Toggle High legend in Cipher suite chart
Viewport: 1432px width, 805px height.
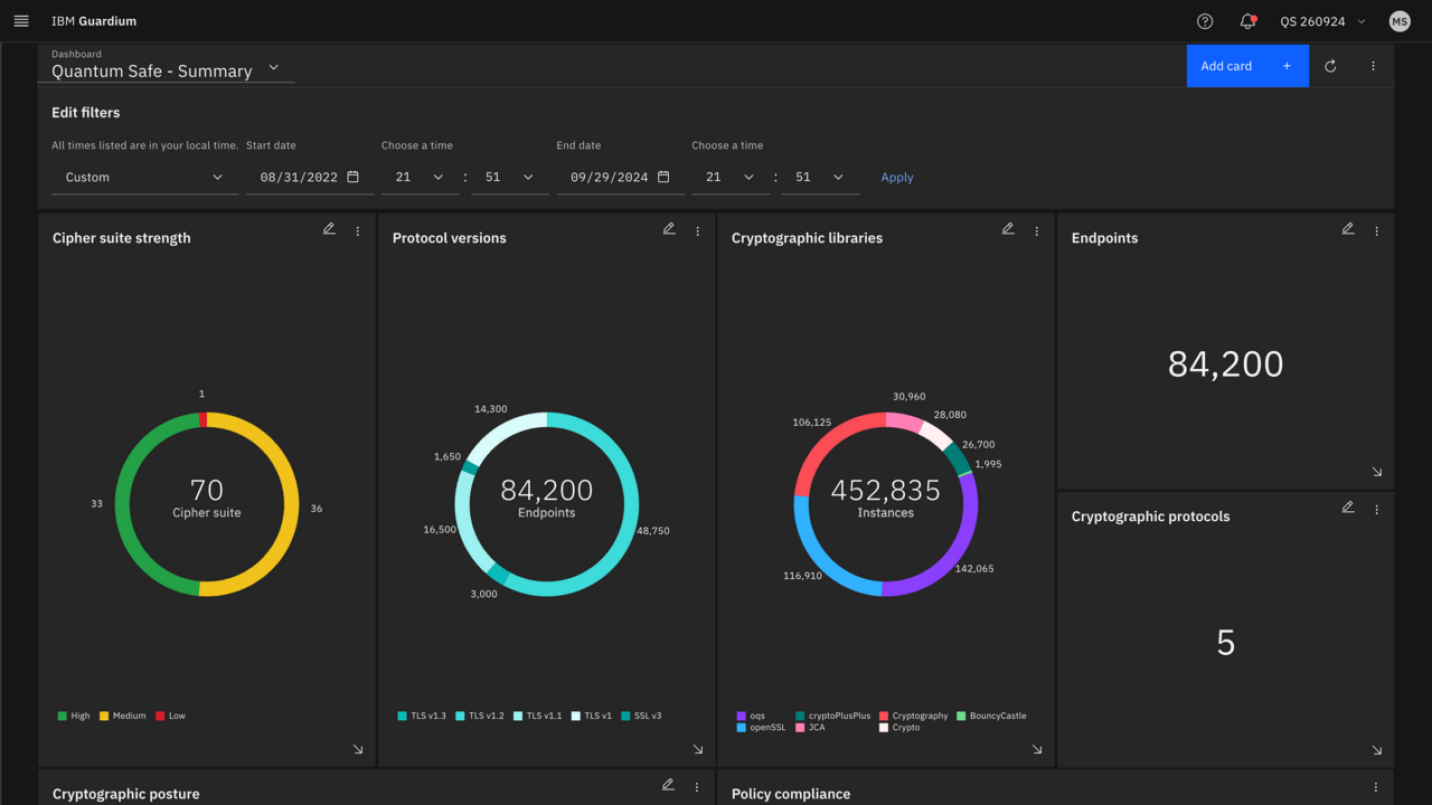pyautogui.click(x=74, y=716)
